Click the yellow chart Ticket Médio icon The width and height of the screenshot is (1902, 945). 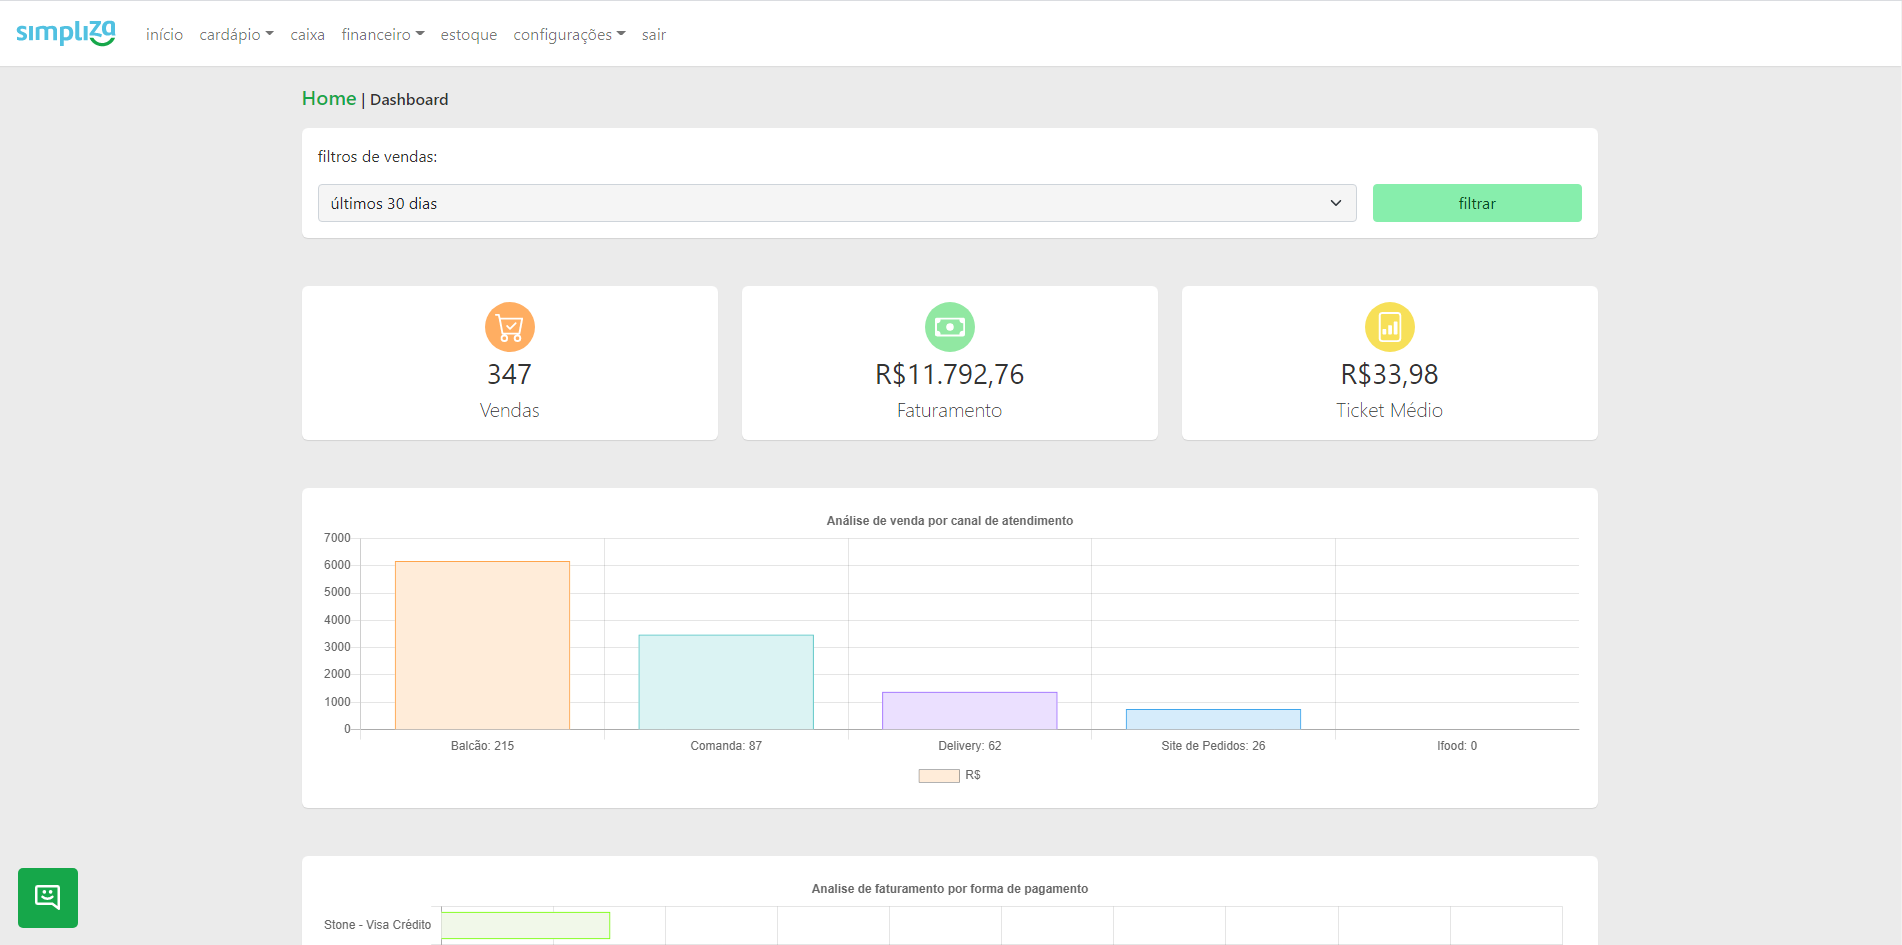[1390, 327]
